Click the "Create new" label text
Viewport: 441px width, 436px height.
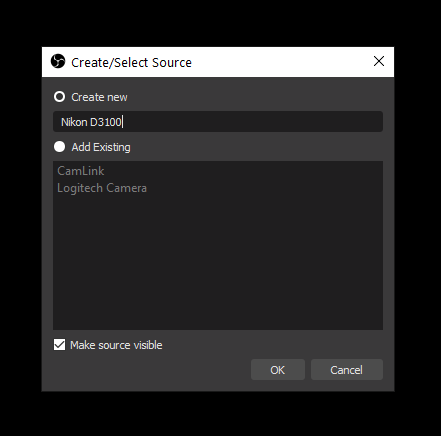[99, 97]
